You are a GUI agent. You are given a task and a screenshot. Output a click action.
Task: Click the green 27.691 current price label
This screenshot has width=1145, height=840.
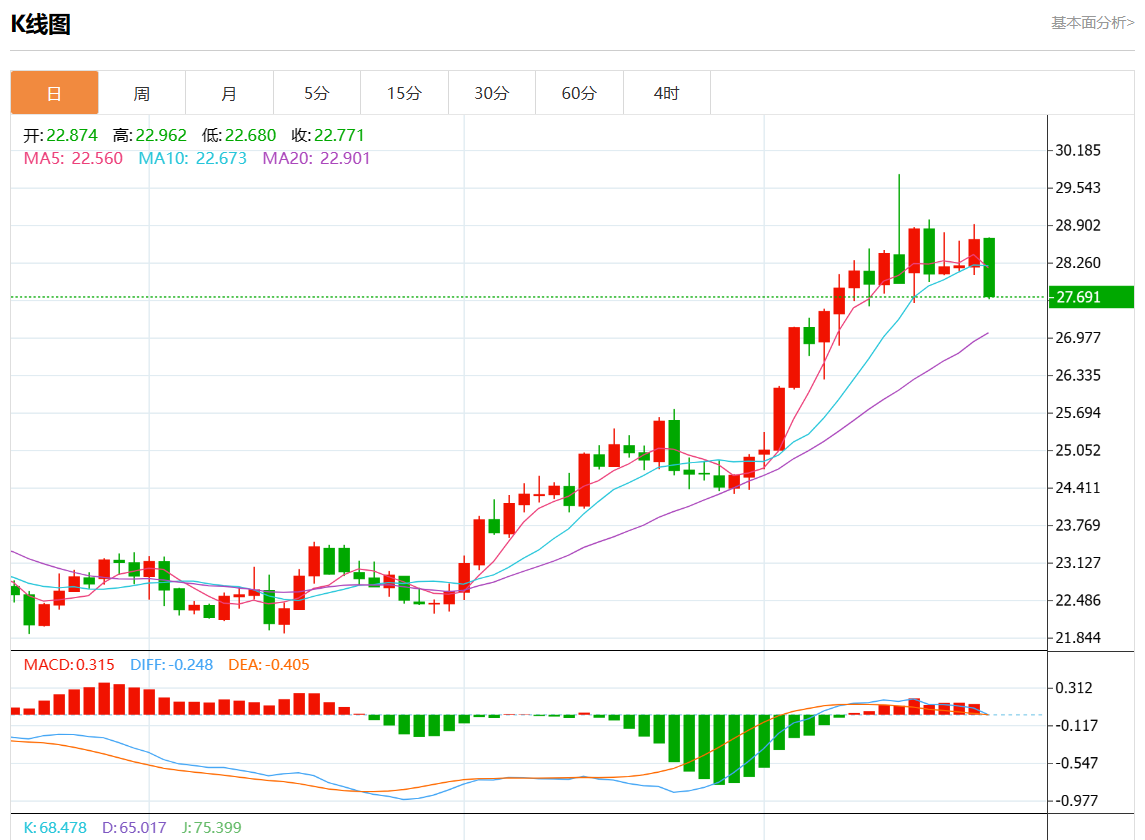(1091, 297)
